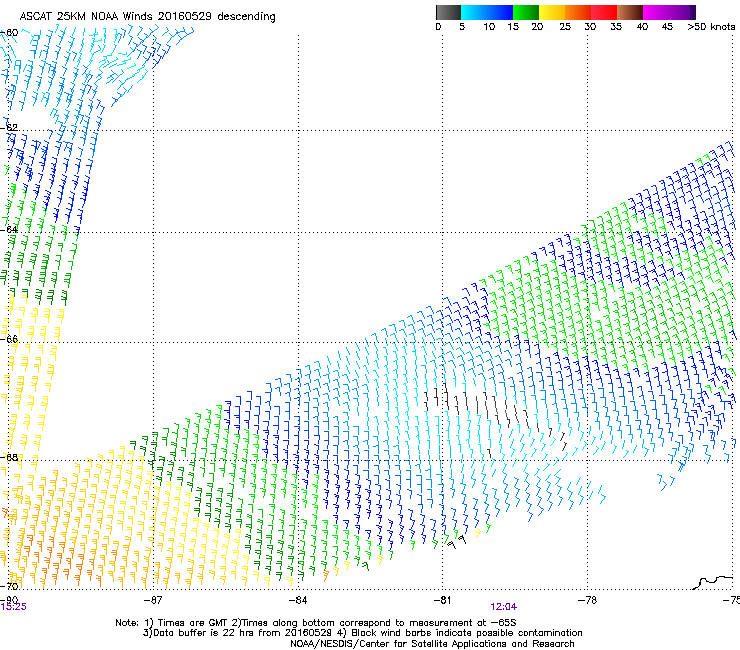Click the '-60' latitude axis label
The height and width of the screenshot is (650, 740).
pyautogui.click(x=9, y=33)
